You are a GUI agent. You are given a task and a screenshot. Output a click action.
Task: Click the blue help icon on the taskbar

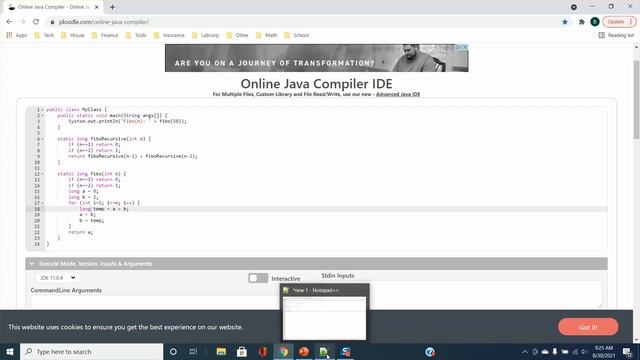click(x=430, y=351)
